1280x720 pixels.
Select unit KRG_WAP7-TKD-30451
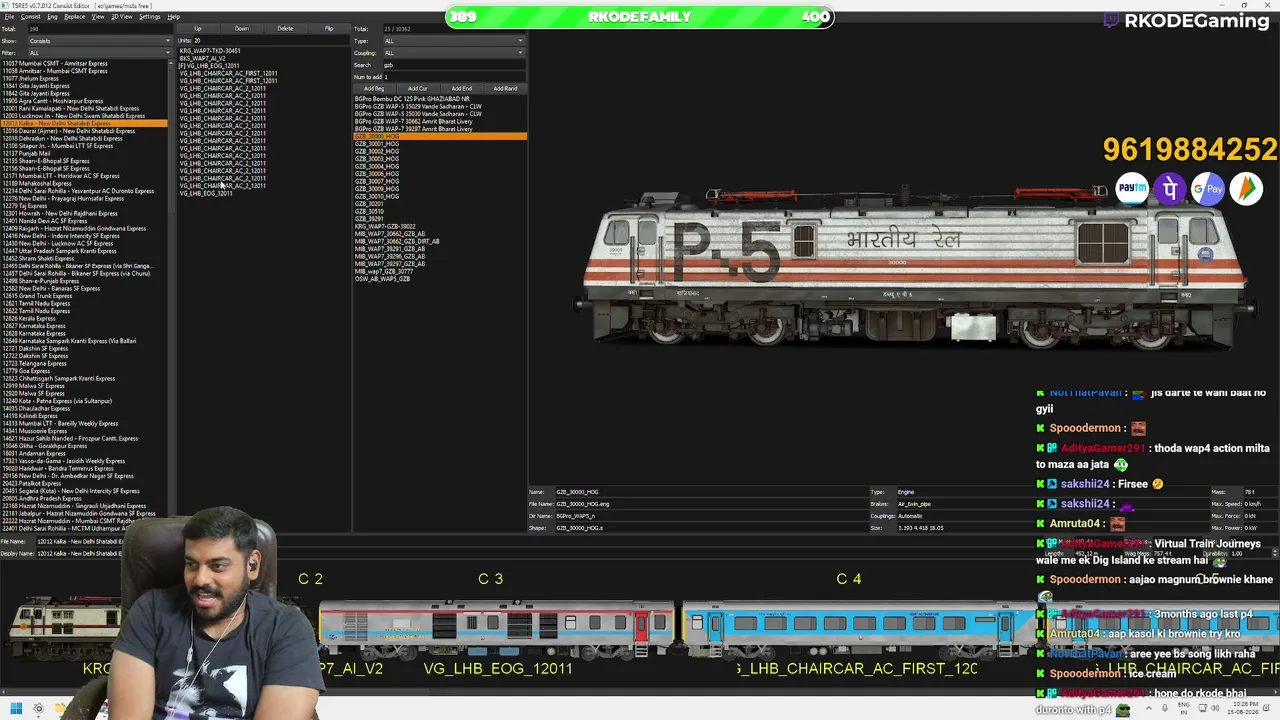tap(264, 51)
